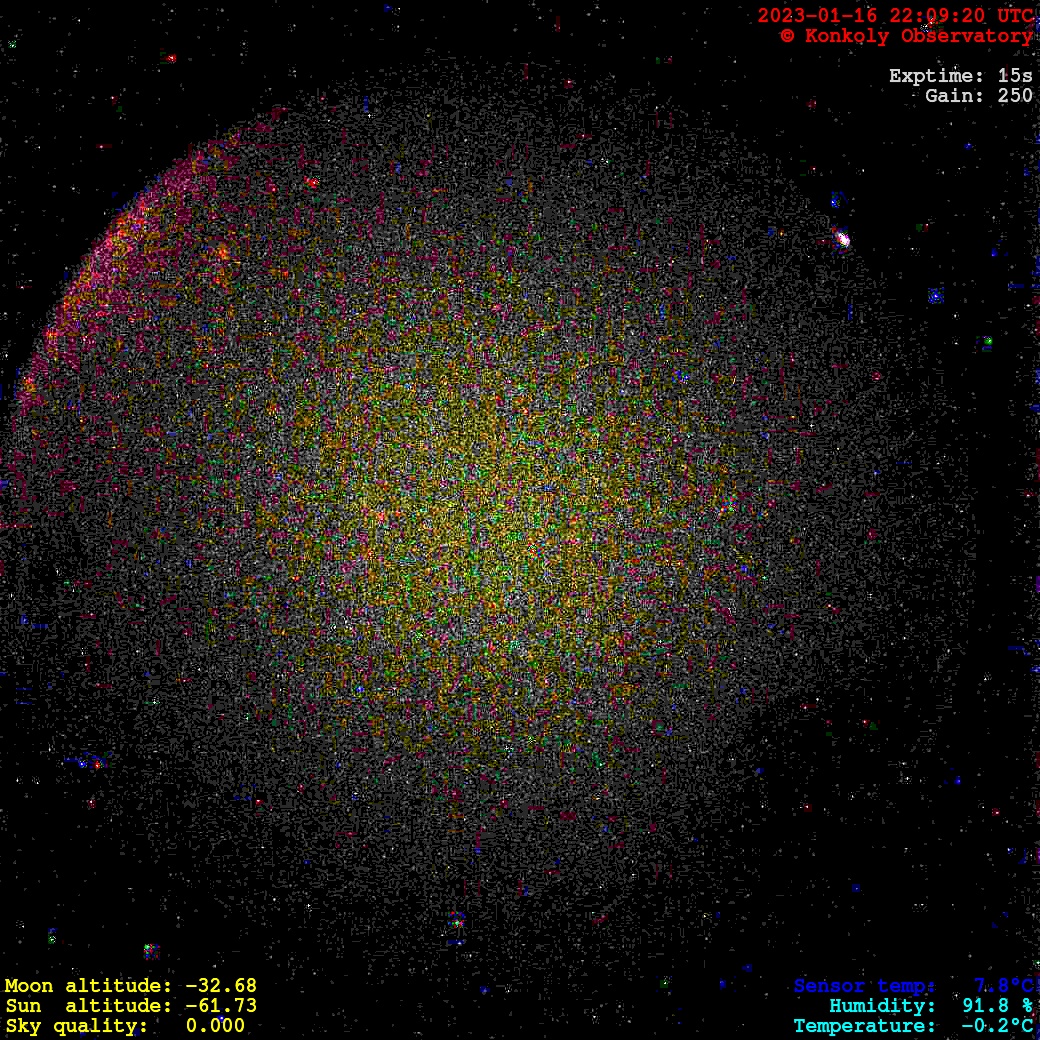This screenshot has height=1040, width=1040.
Task: Click the multicolored spot at bottom center
Action: (x=456, y=920)
